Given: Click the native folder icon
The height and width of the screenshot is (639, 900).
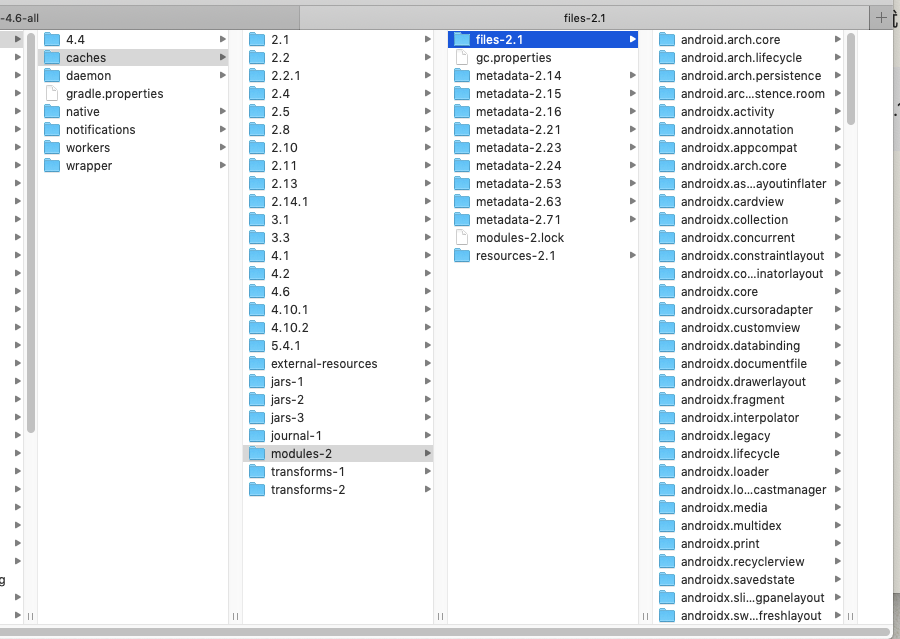Looking at the screenshot, I should coord(52,111).
